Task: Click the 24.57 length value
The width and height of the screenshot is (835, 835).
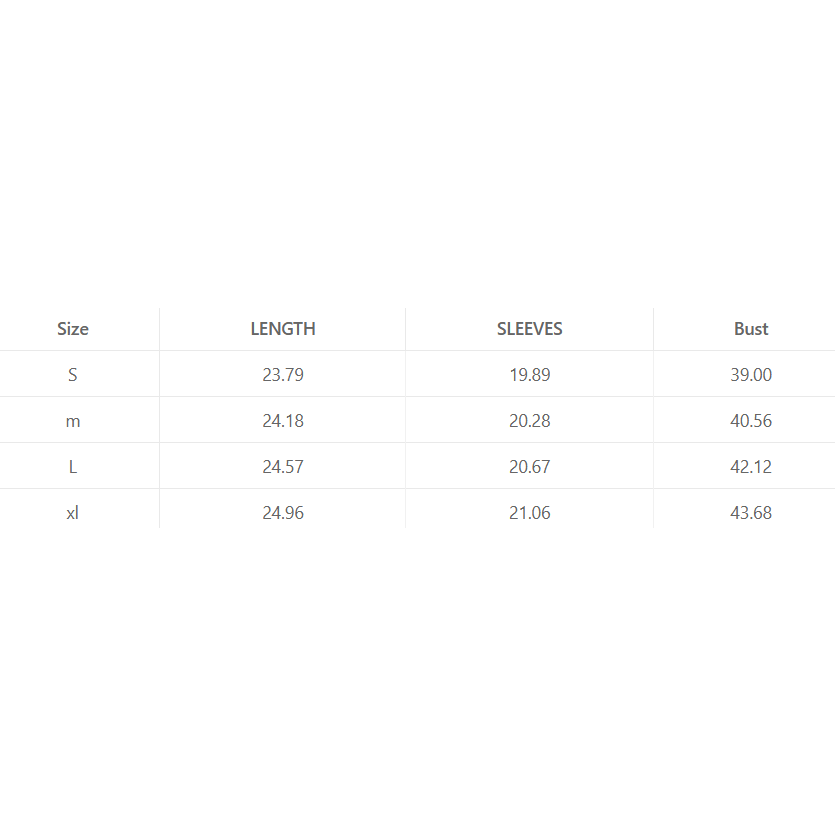Action: click(283, 467)
